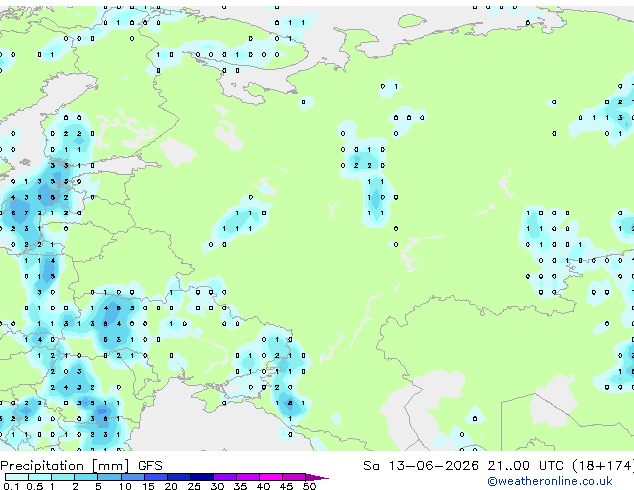The image size is (634, 490).
Task: Click the '30' legend scale value
Action: pyautogui.click(x=217, y=486)
